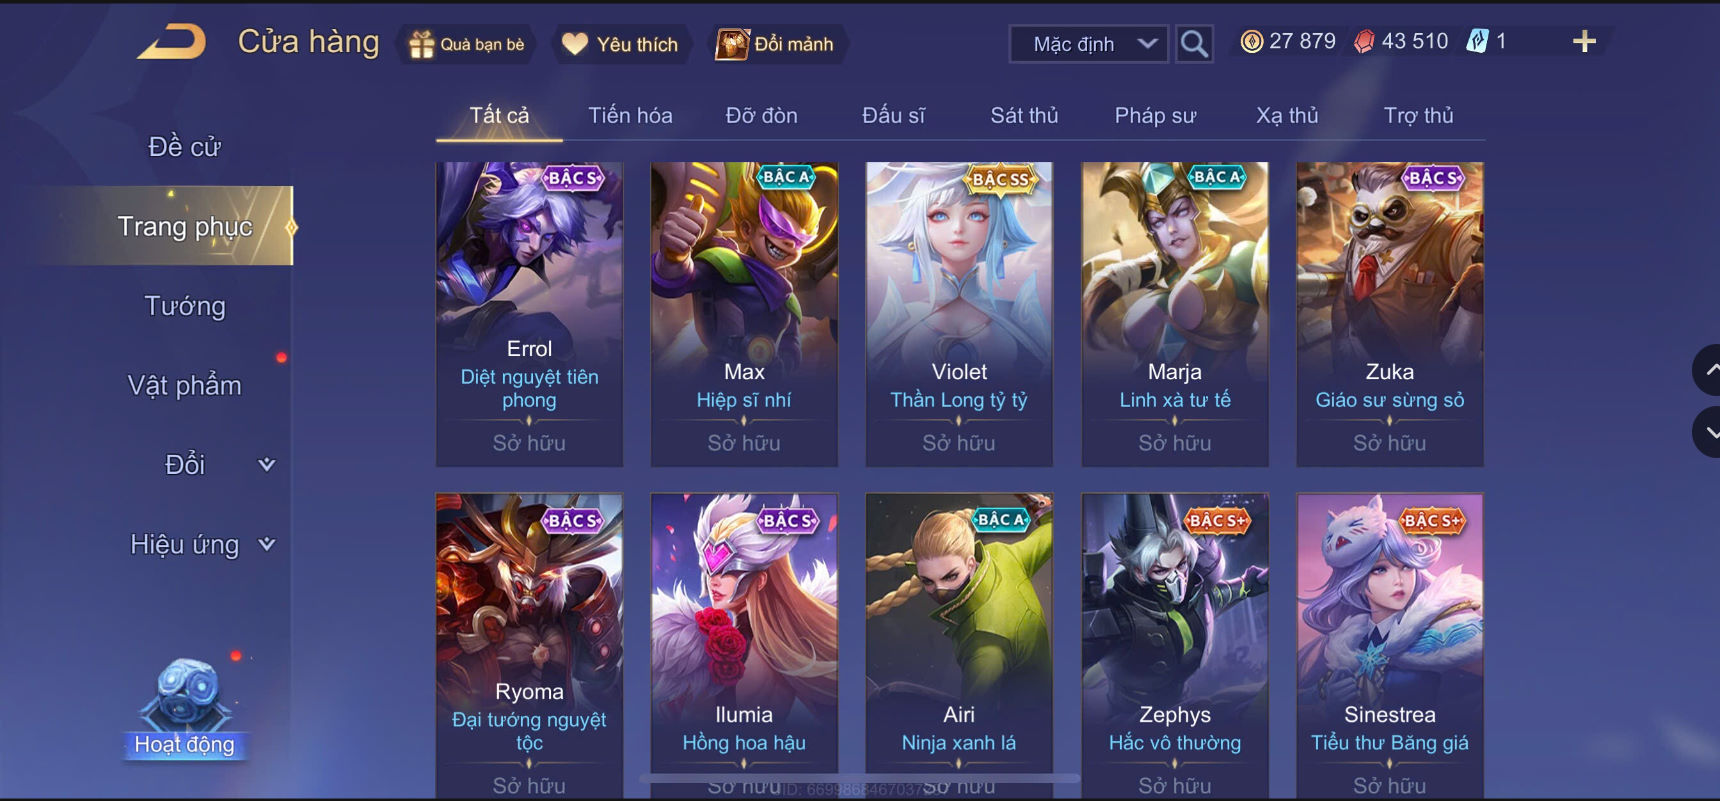Click the red ruby gem icon
This screenshot has width=1720, height=801.
1364,41
